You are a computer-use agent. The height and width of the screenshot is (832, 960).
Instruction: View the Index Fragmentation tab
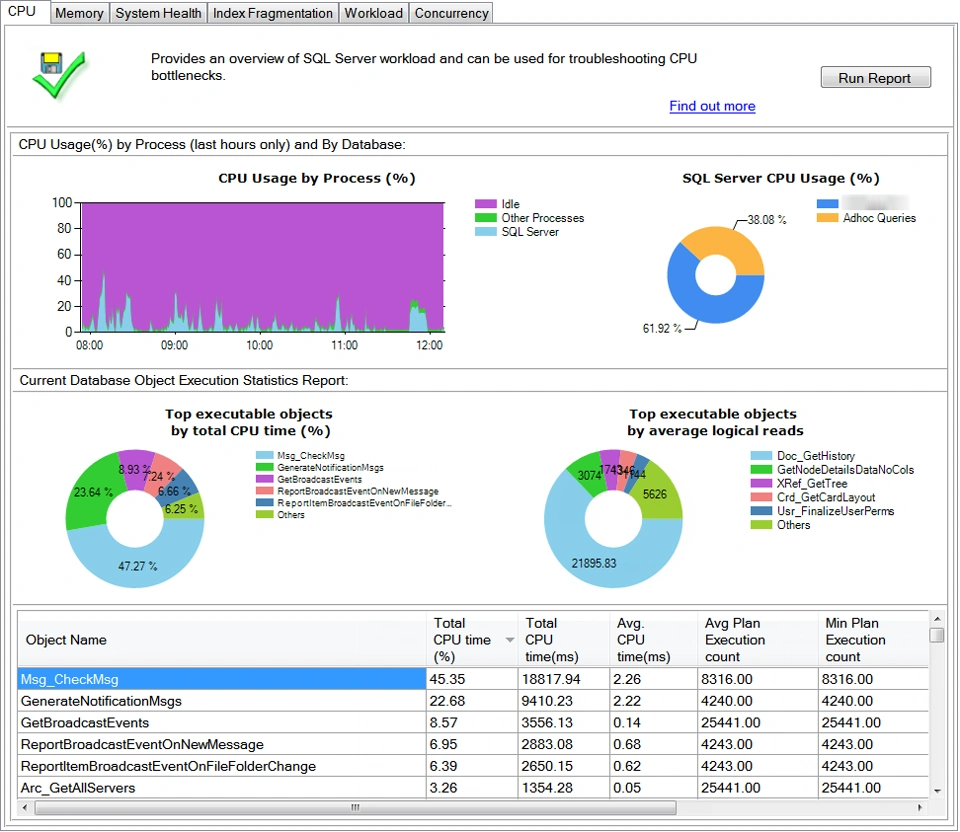pyautogui.click(x=272, y=13)
